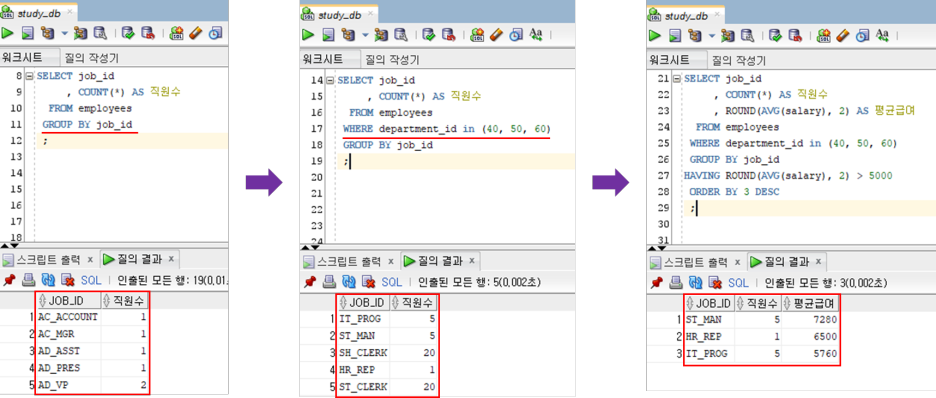936x398 pixels.
Task: Select HR_REP cell in middle results
Action: click(363, 369)
